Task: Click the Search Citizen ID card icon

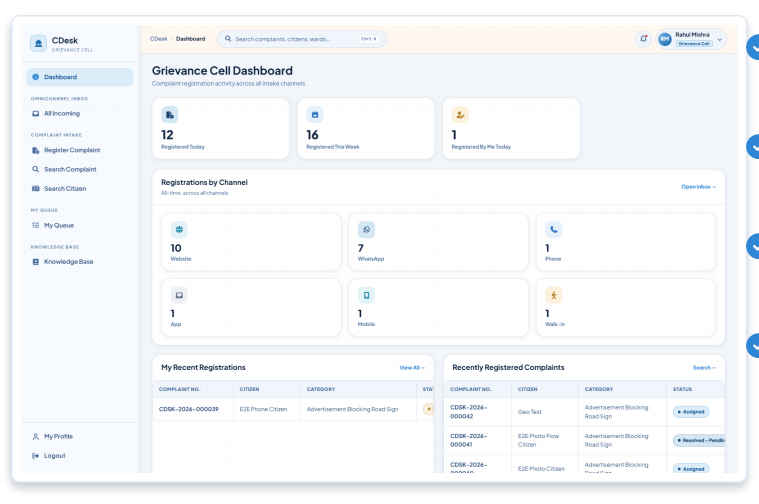Action: tap(35, 188)
